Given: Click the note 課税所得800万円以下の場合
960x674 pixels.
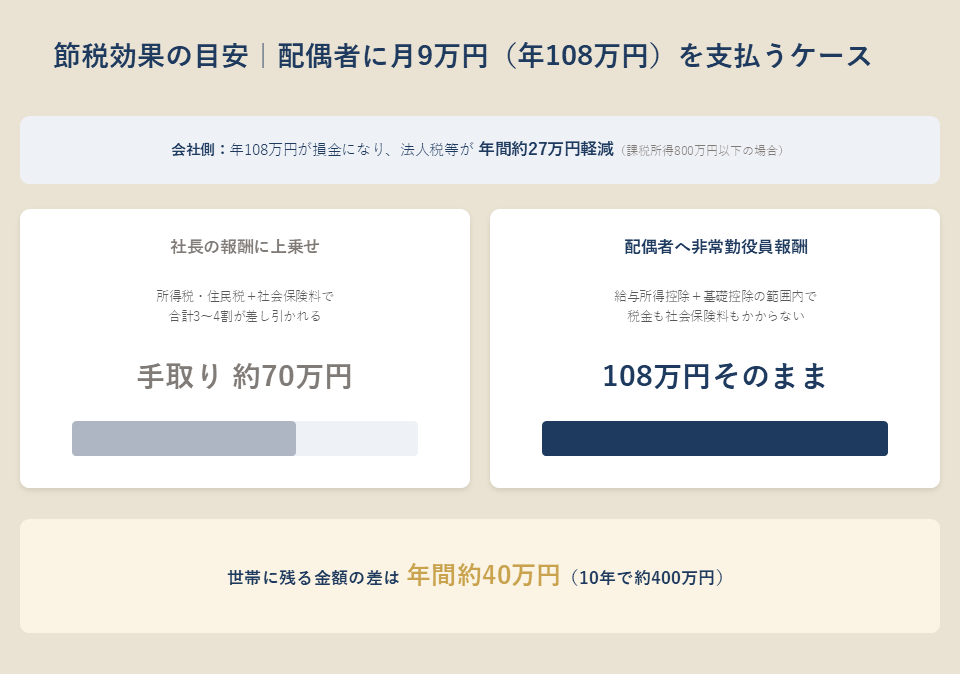Looking at the screenshot, I should click(702, 151).
